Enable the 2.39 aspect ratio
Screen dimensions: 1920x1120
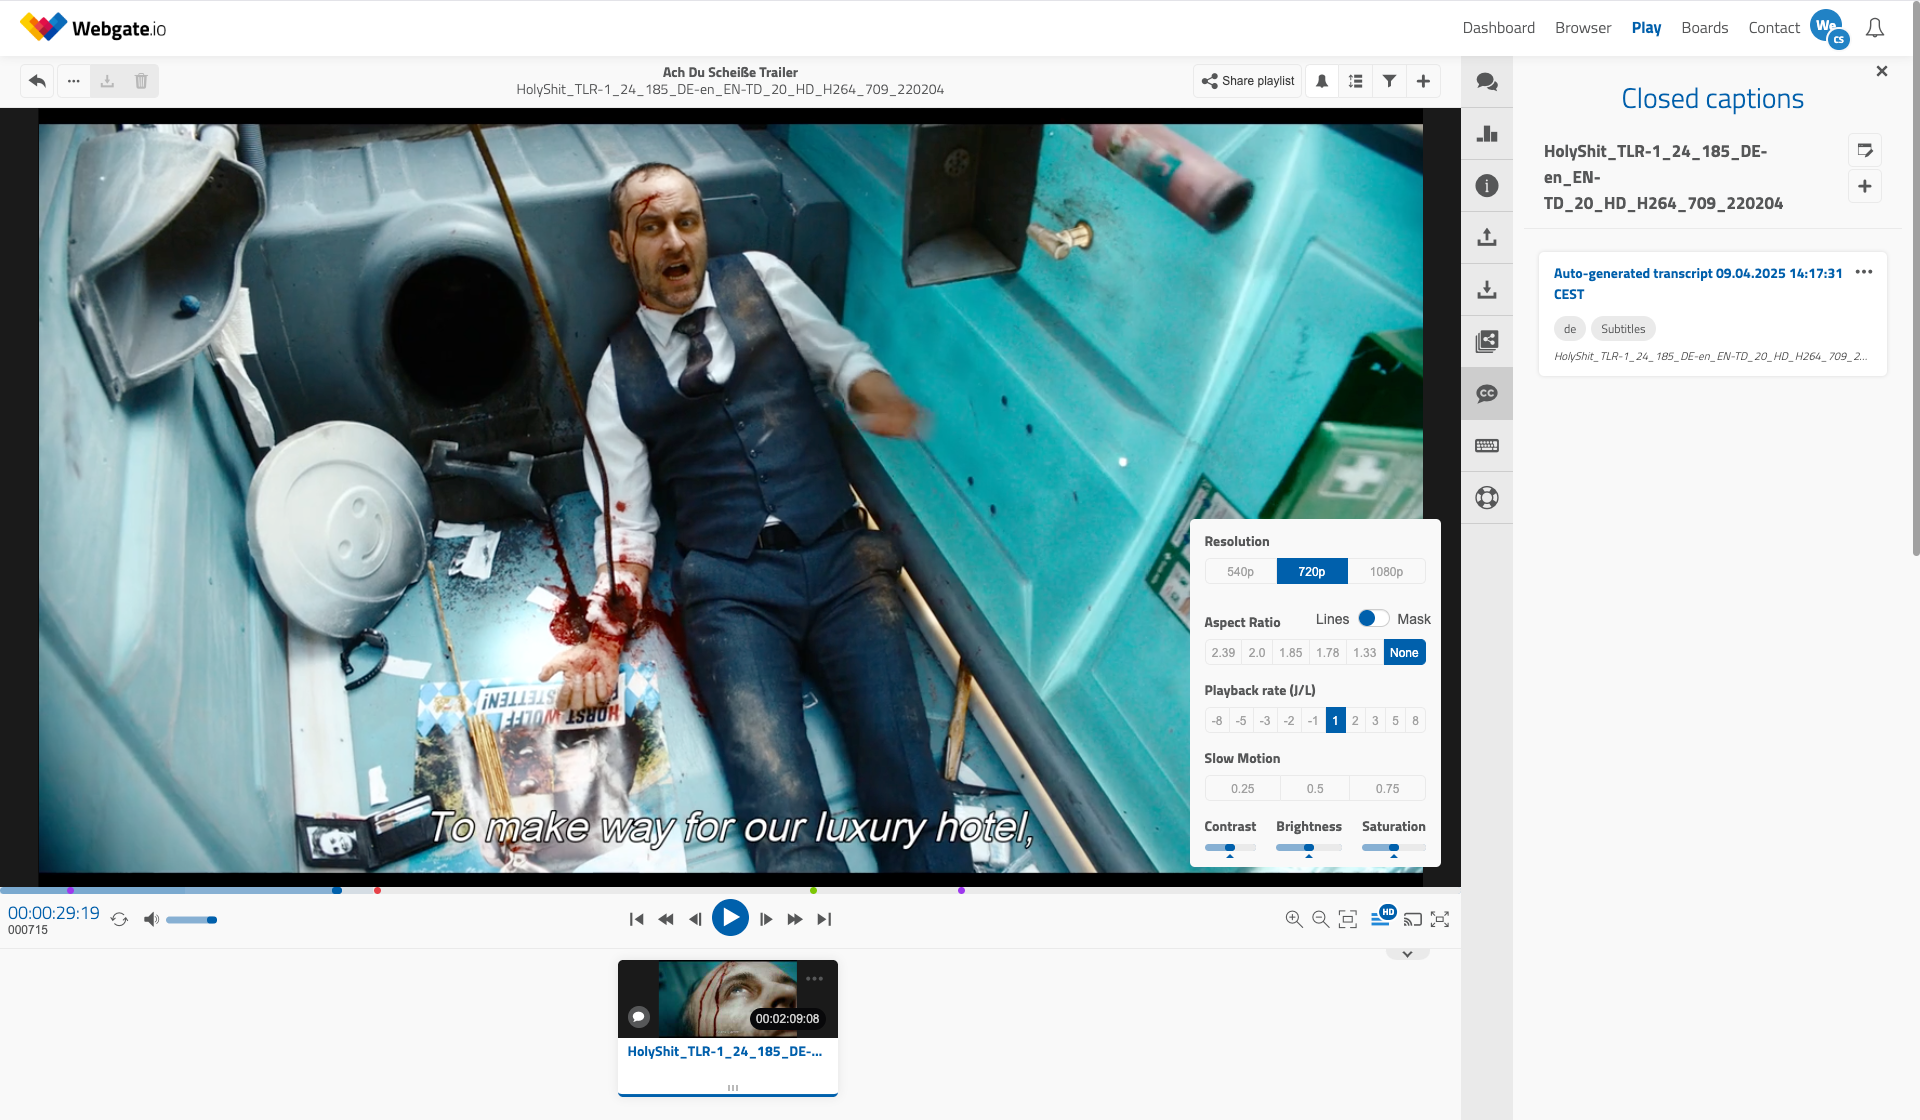tap(1223, 652)
